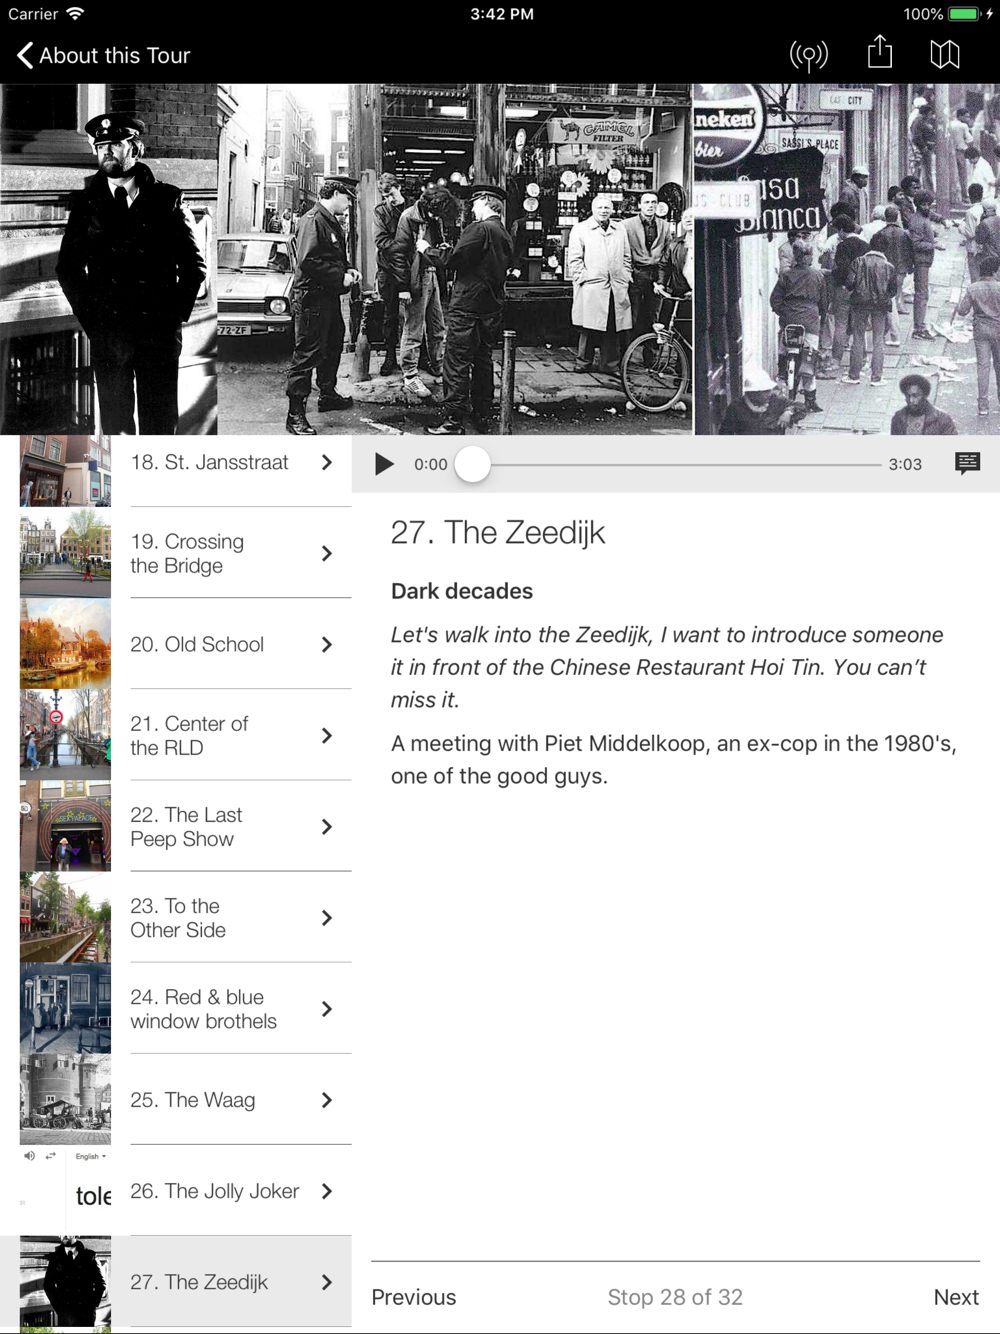Move the audio progress slider knob
Viewport: 1000px width, 1334px height.
coord(473,464)
